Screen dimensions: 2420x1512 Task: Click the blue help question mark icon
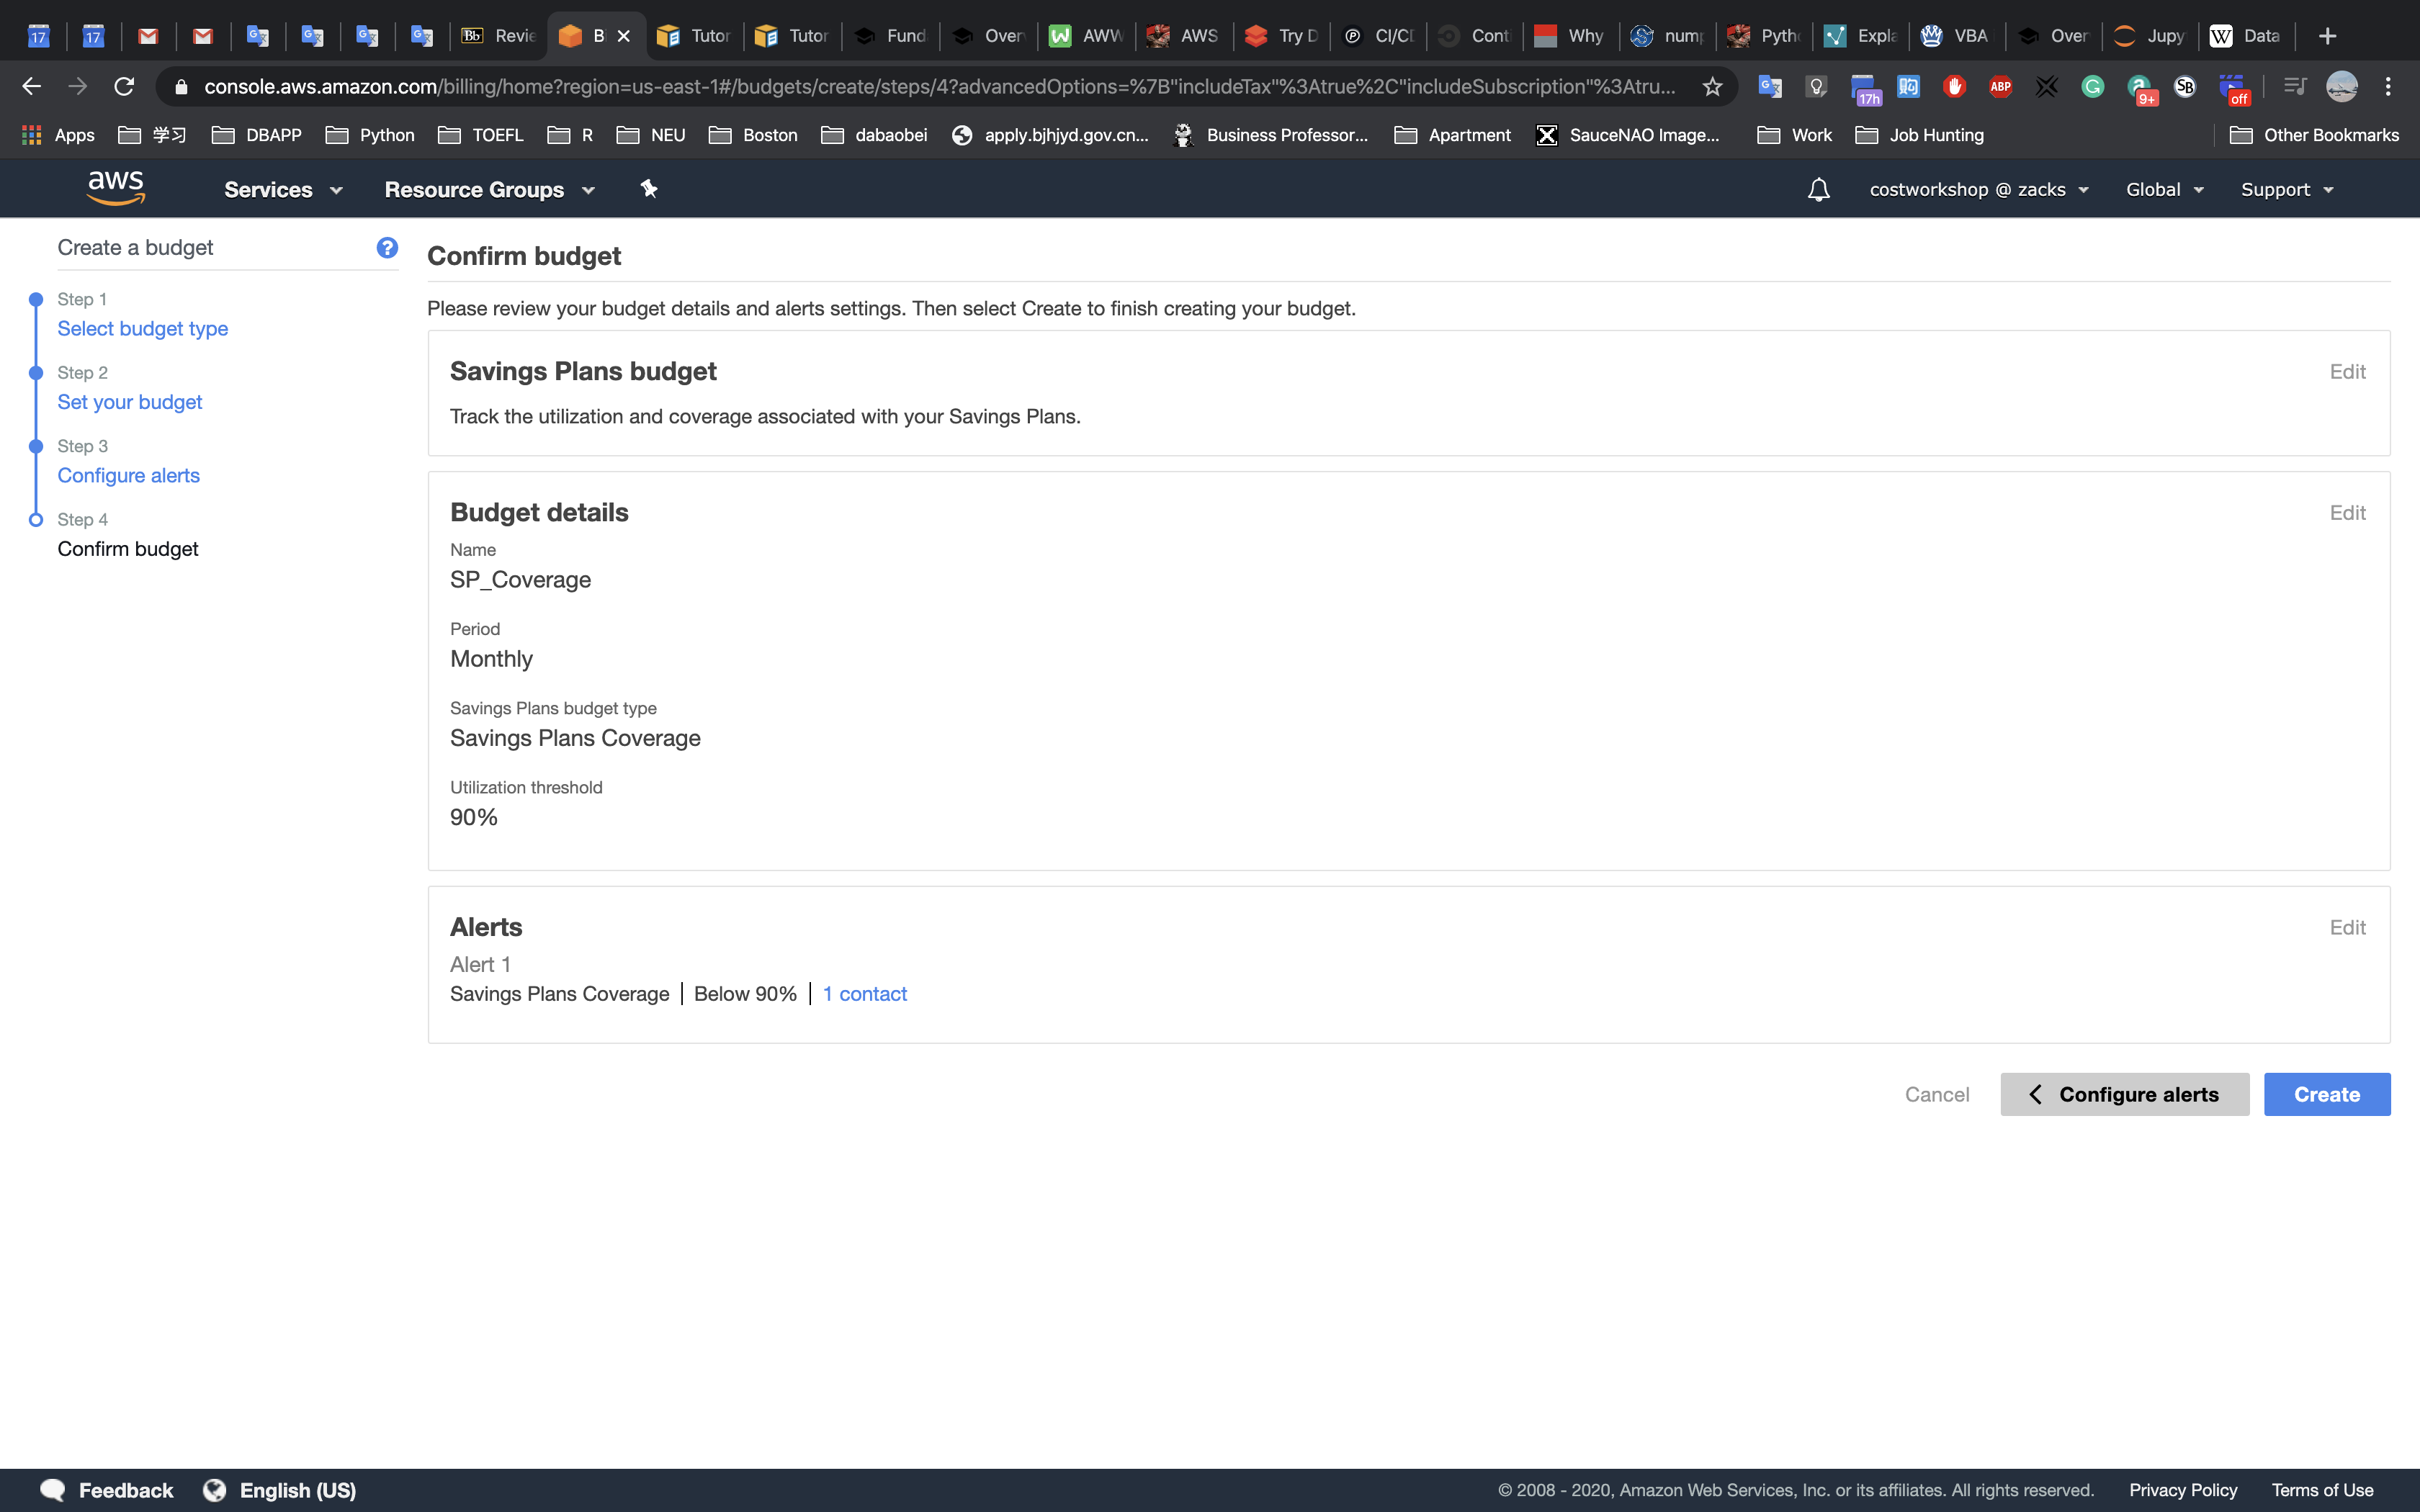click(387, 247)
